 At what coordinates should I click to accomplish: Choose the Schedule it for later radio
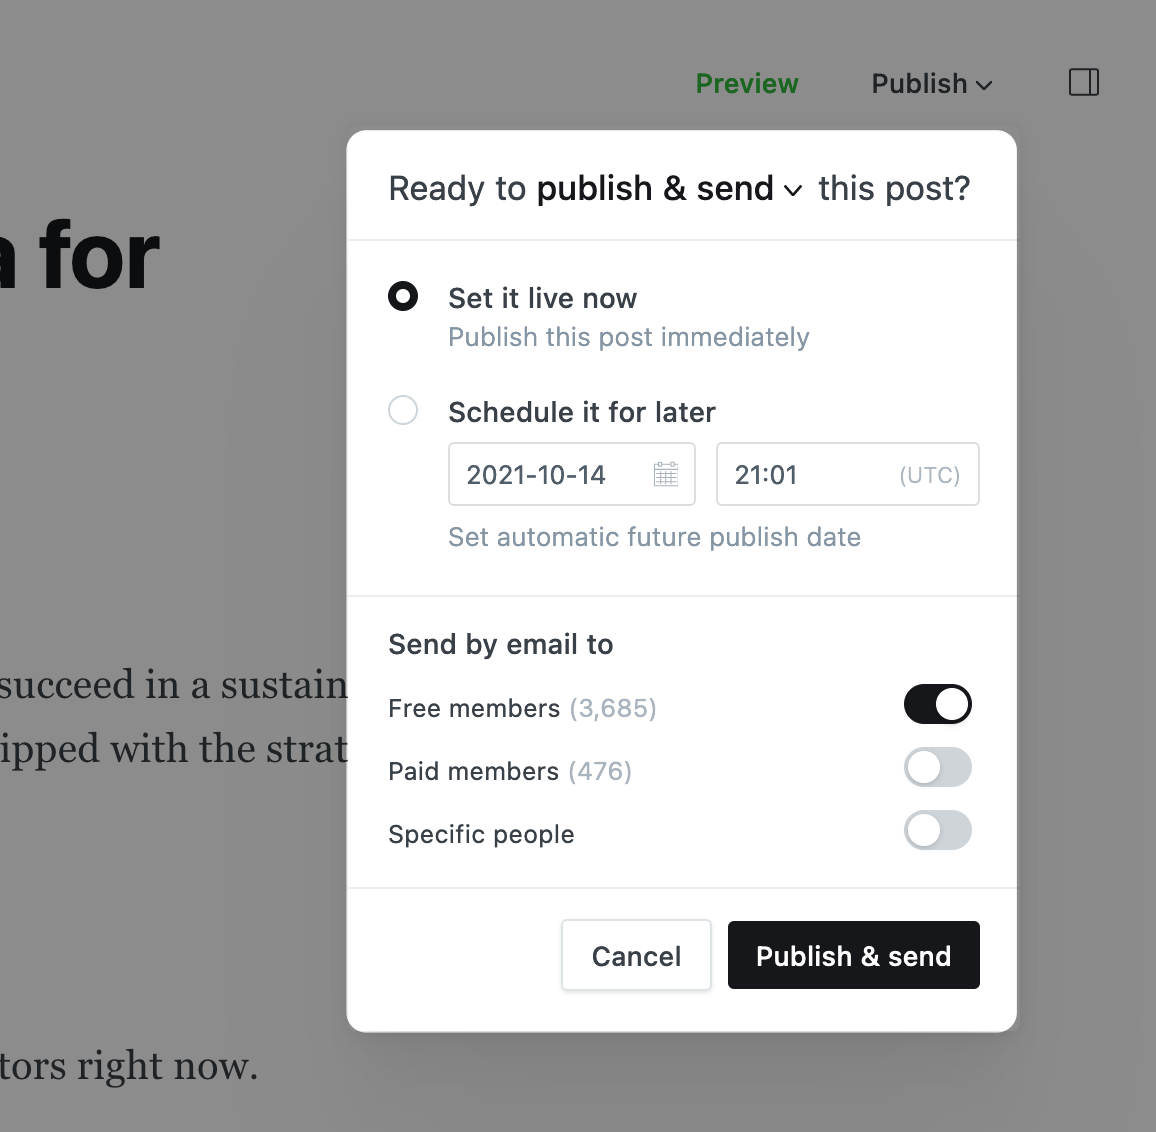tap(403, 410)
